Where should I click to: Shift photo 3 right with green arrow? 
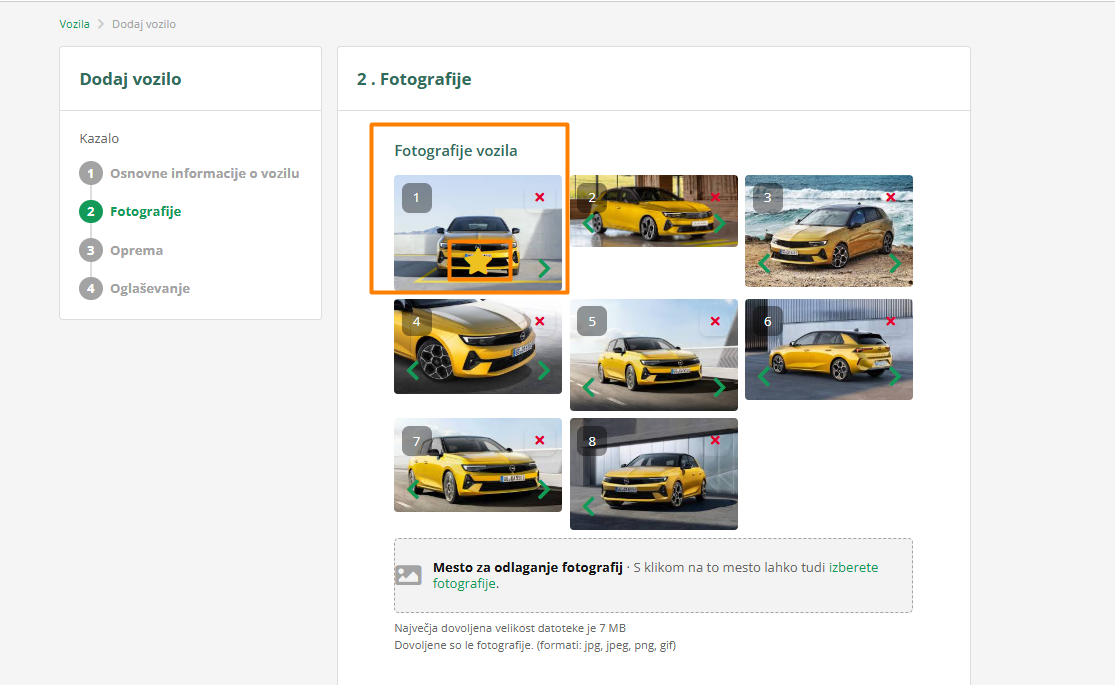(x=895, y=263)
